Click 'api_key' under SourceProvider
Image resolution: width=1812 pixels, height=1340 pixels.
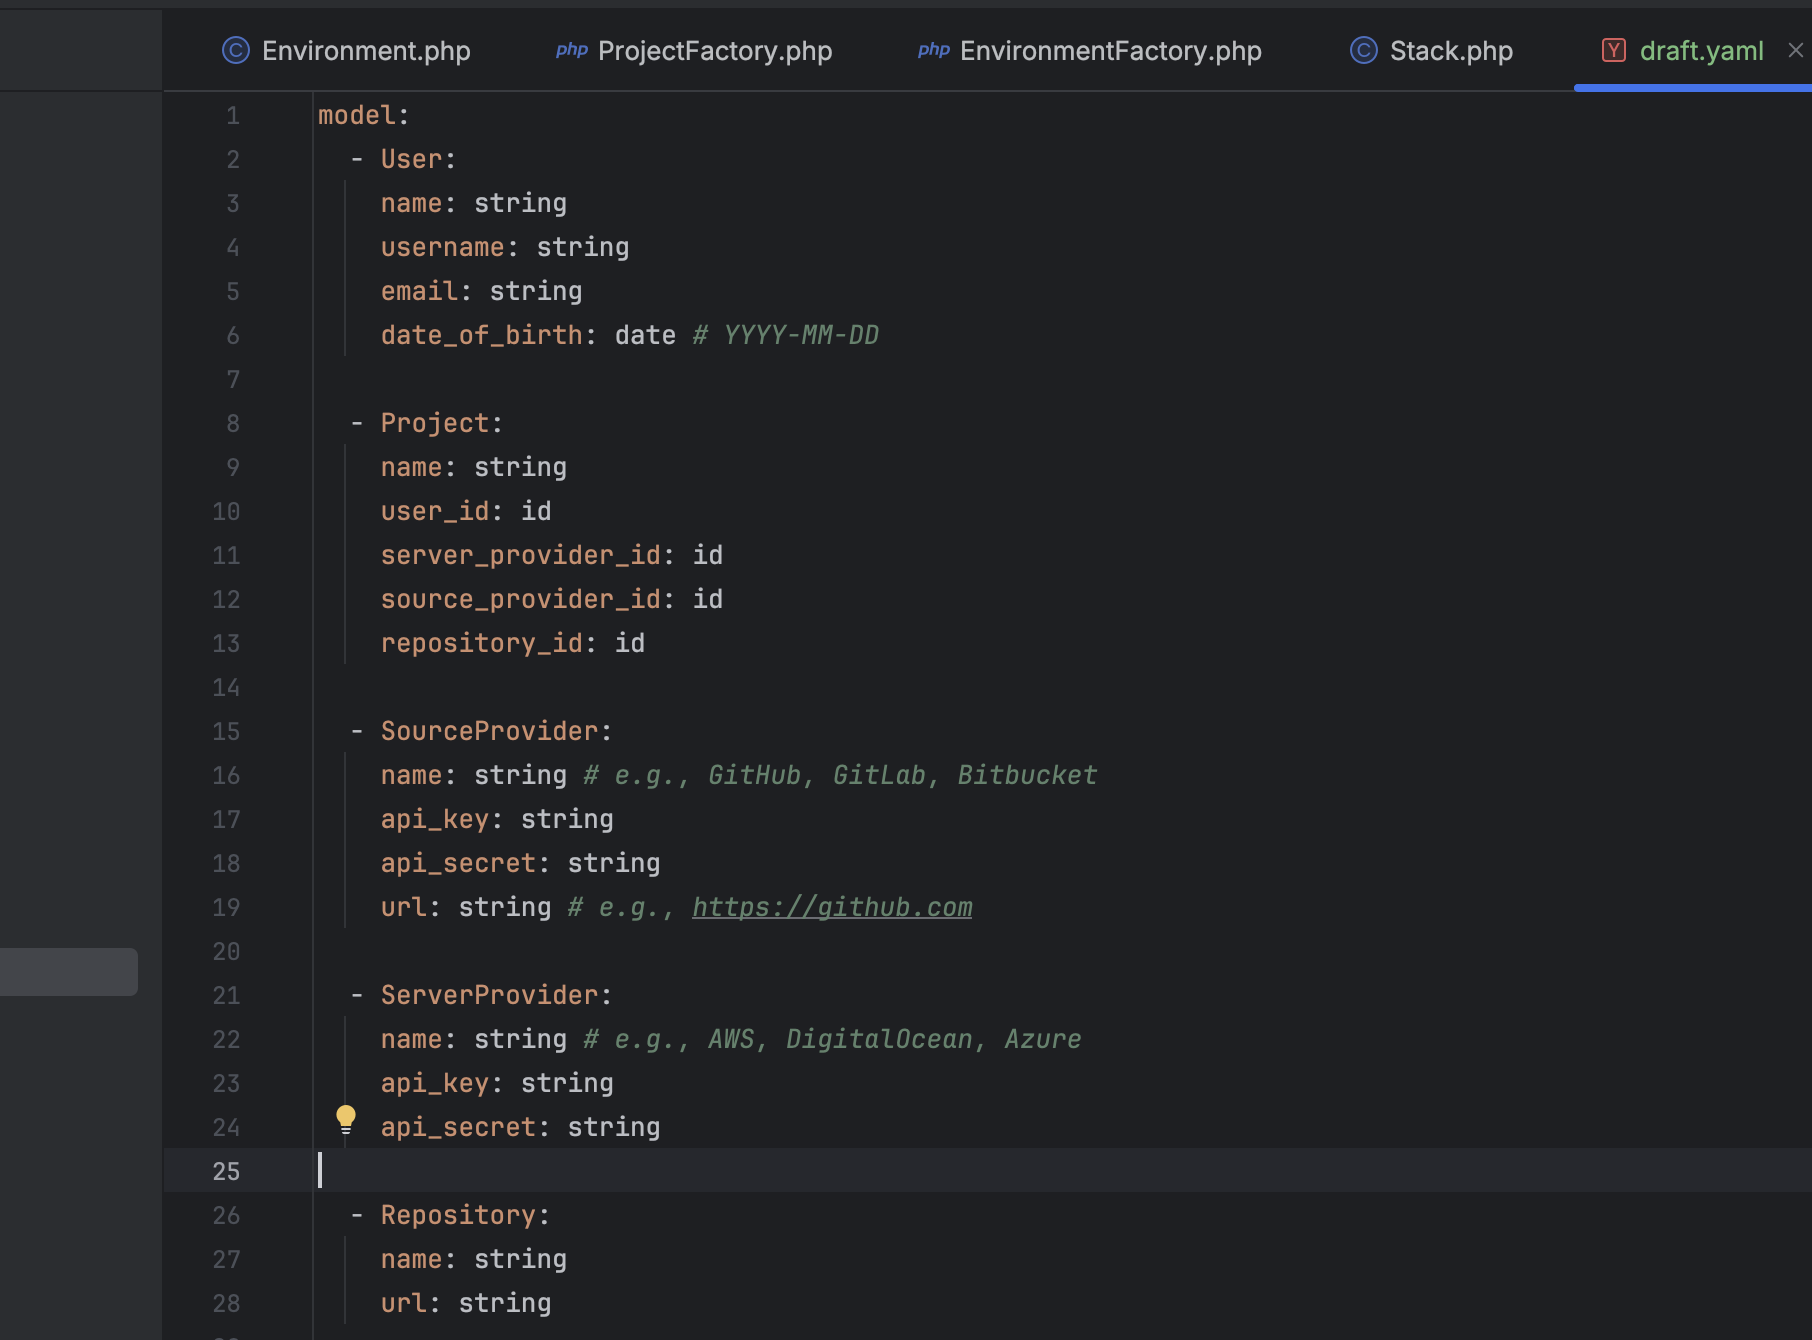(x=434, y=819)
